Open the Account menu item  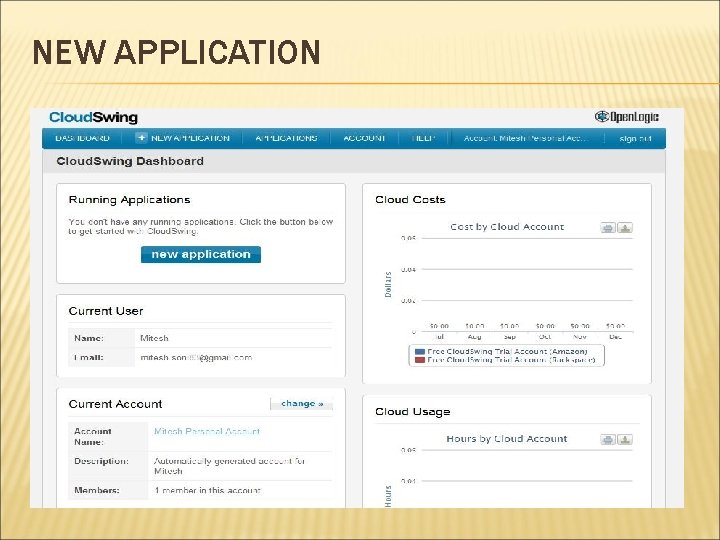(364, 138)
